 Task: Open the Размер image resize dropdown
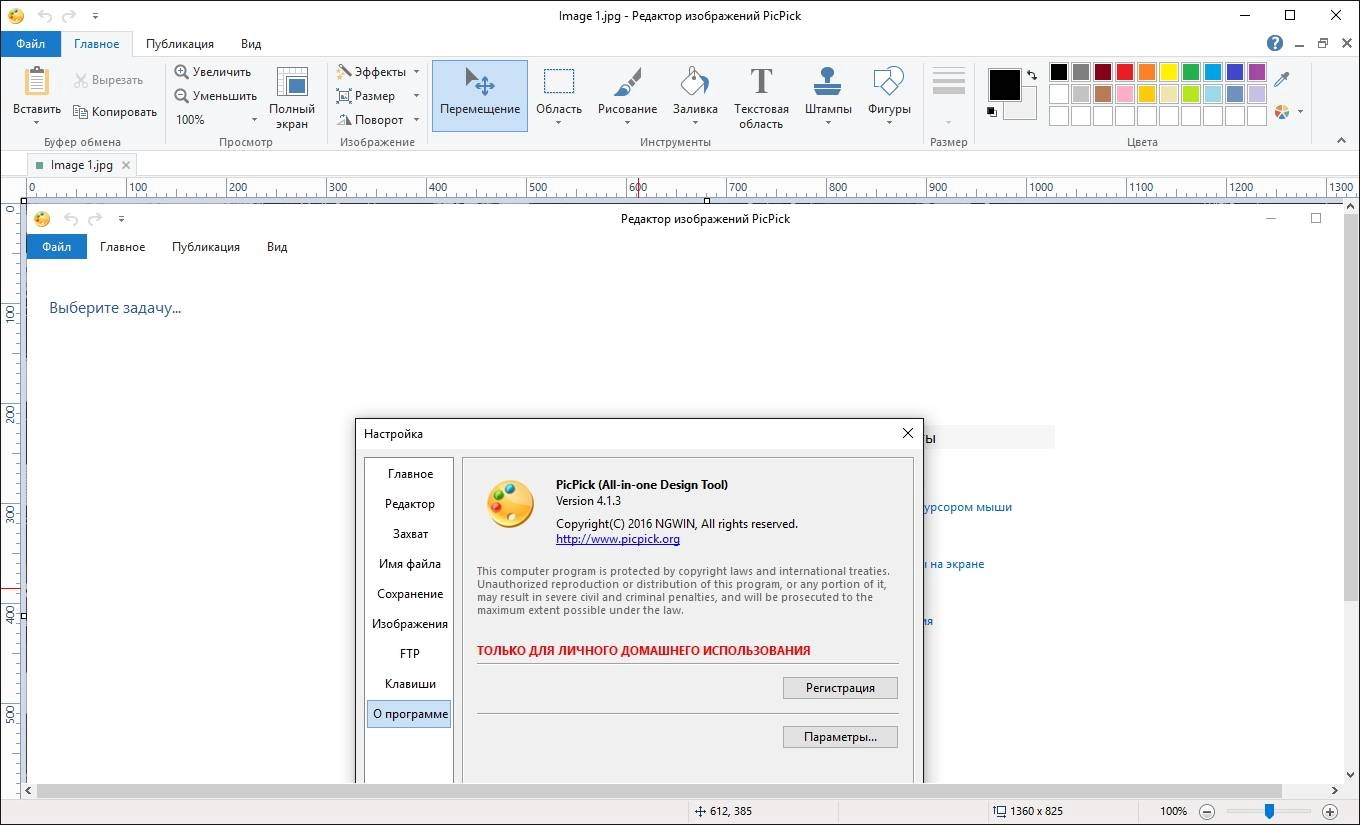point(378,96)
